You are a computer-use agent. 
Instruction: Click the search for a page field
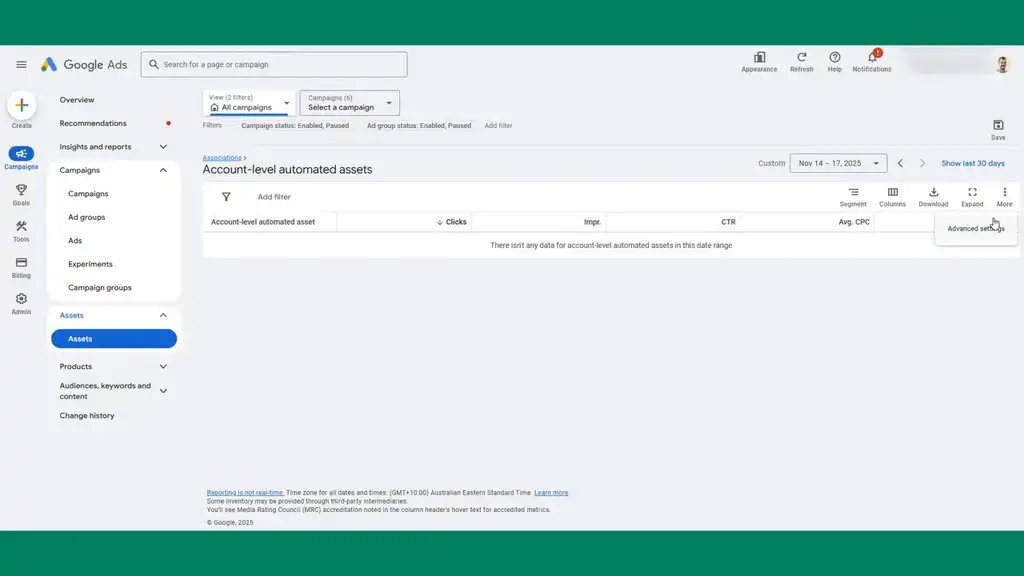[x=274, y=65]
